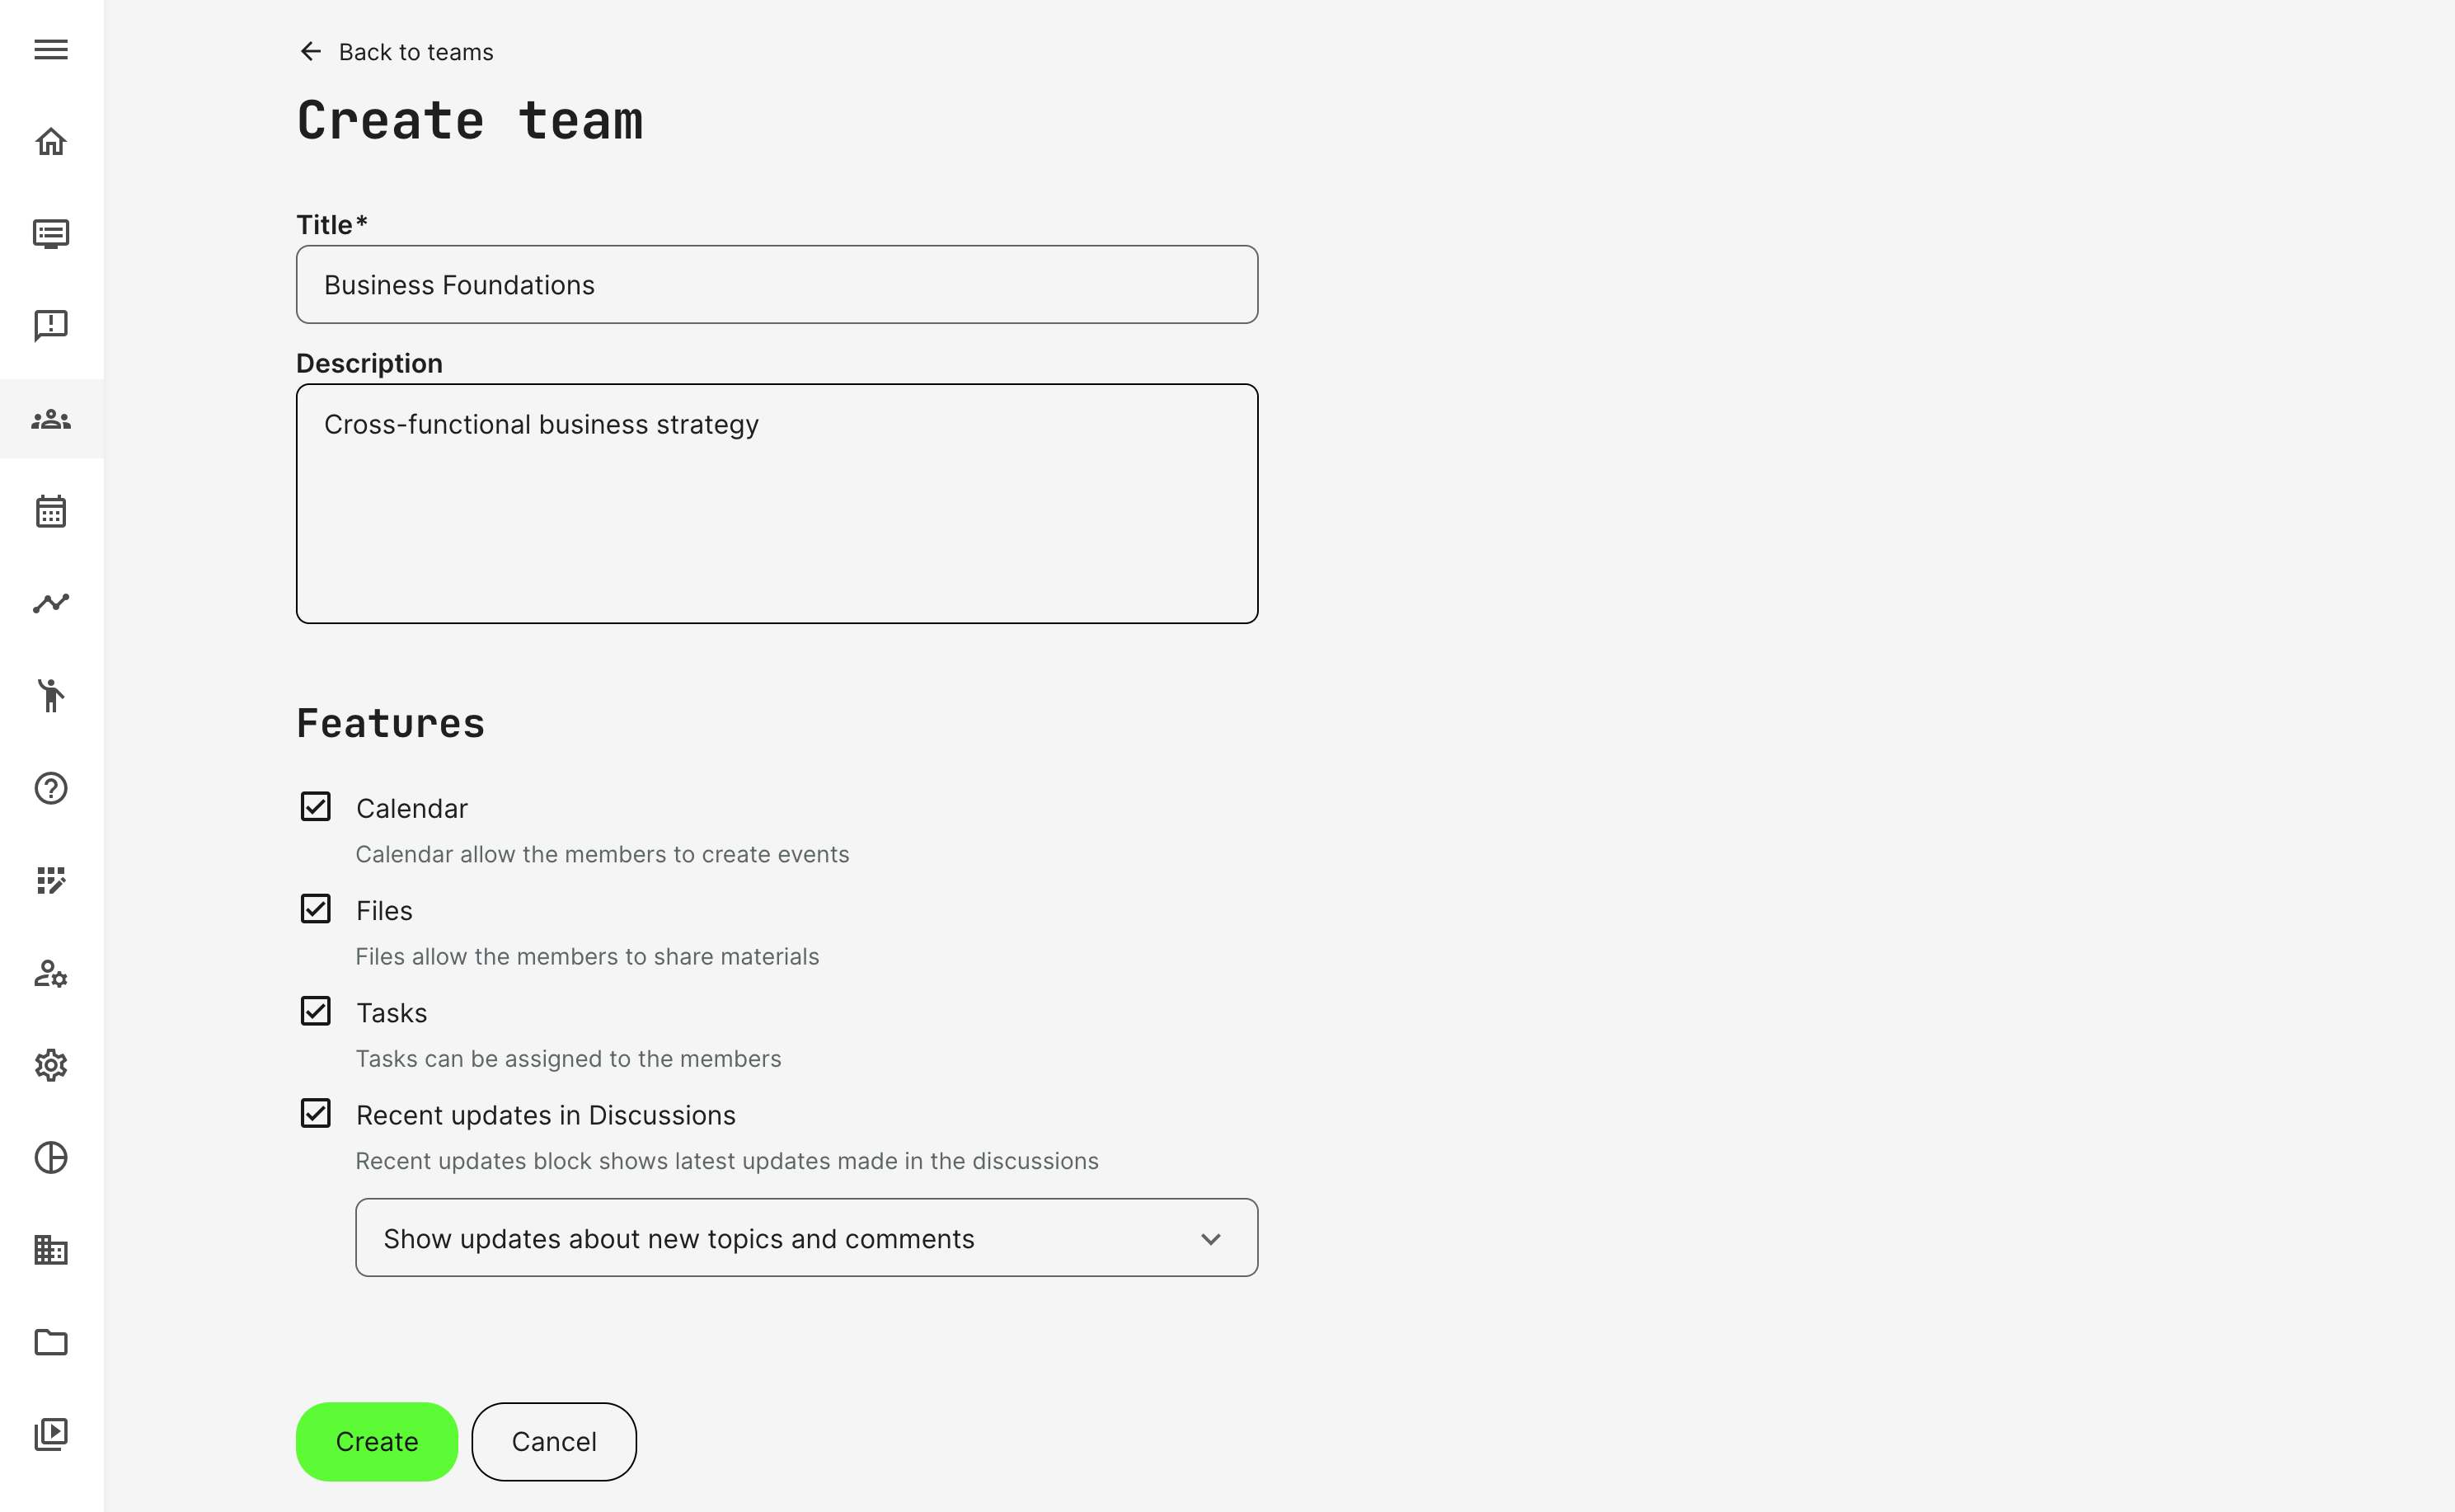Viewport: 2455px width, 1512px height.
Task: Expand the Show updates dropdown
Action: point(806,1238)
